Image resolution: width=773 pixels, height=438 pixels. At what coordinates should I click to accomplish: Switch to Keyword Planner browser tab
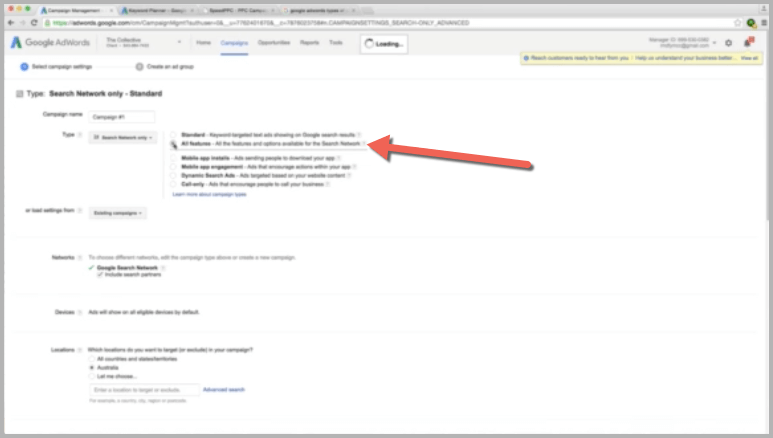tap(157, 10)
